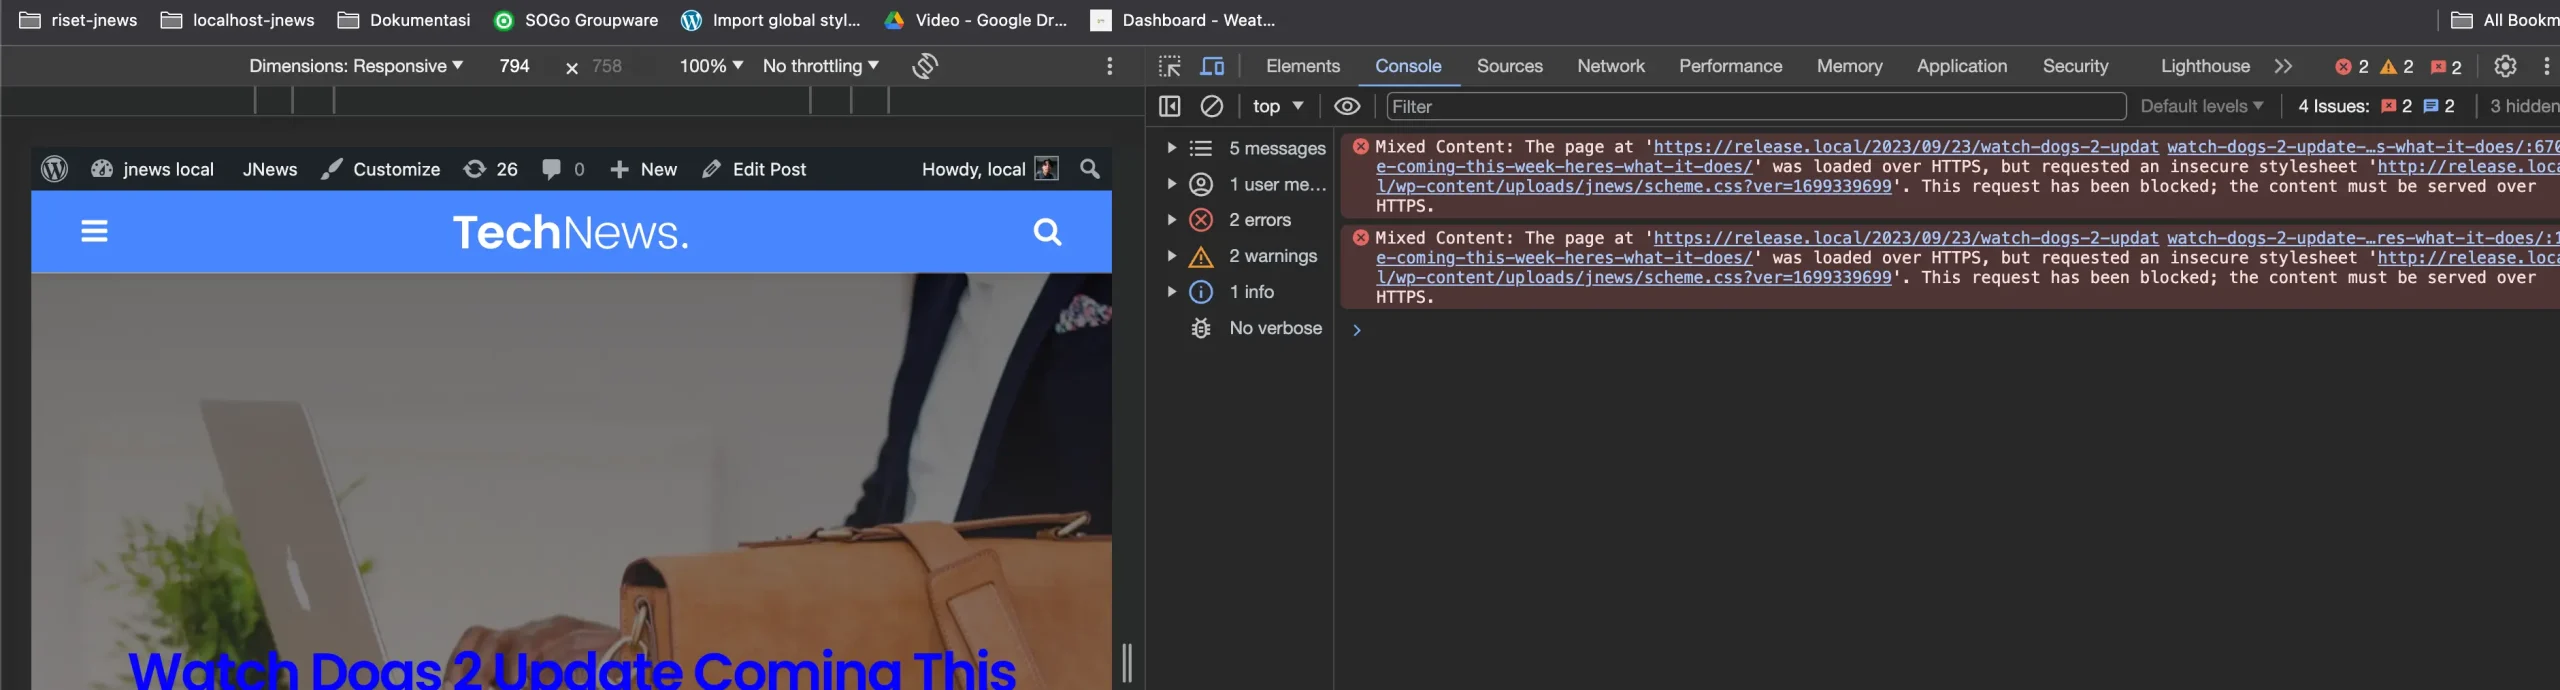Click the viewport resize handle beside the page
The height and width of the screenshot is (690, 2560).
click(x=1127, y=662)
